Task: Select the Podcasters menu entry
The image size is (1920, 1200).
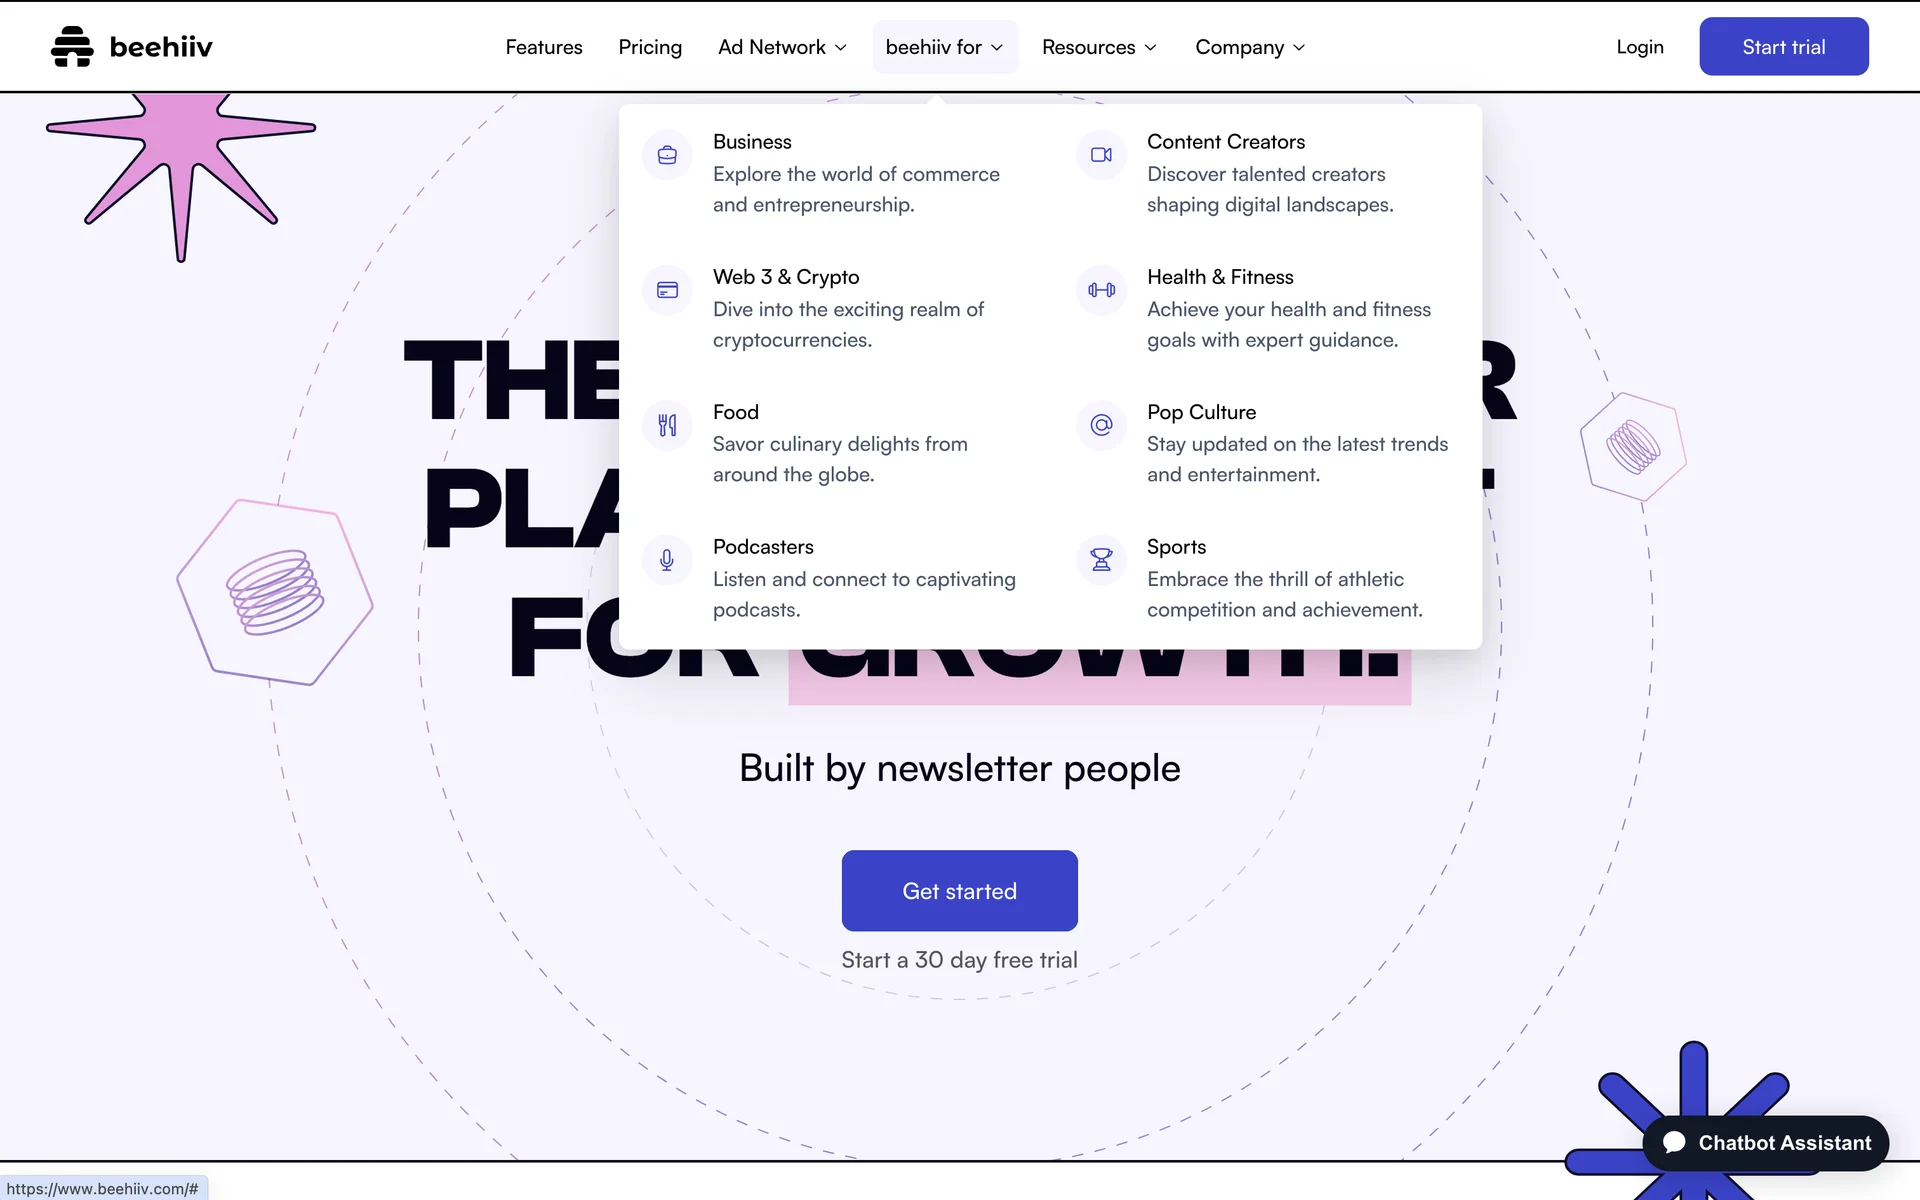Action: pos(763,547)
